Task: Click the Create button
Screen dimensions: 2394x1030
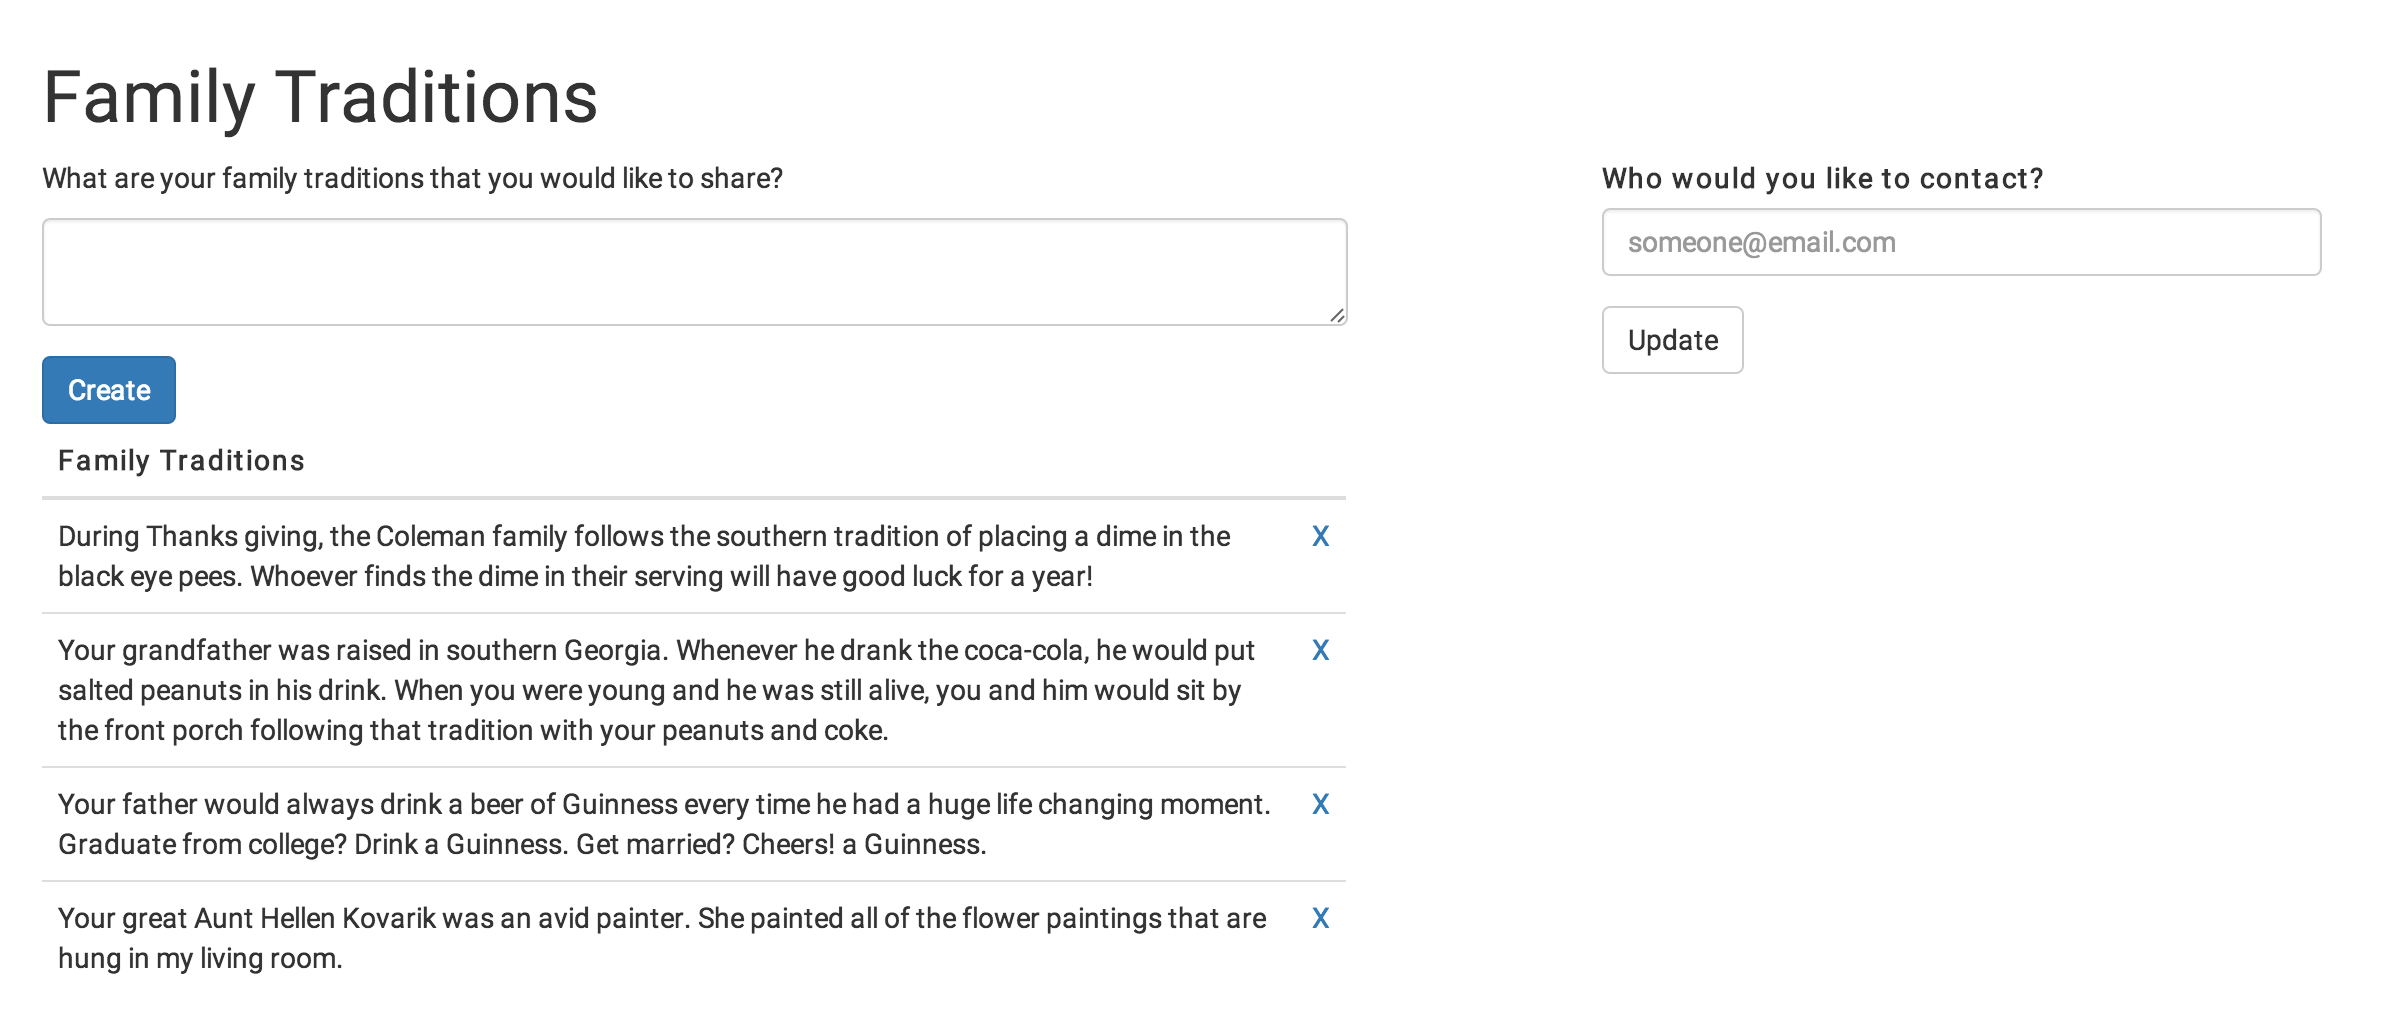Action: tap(109, 390)
